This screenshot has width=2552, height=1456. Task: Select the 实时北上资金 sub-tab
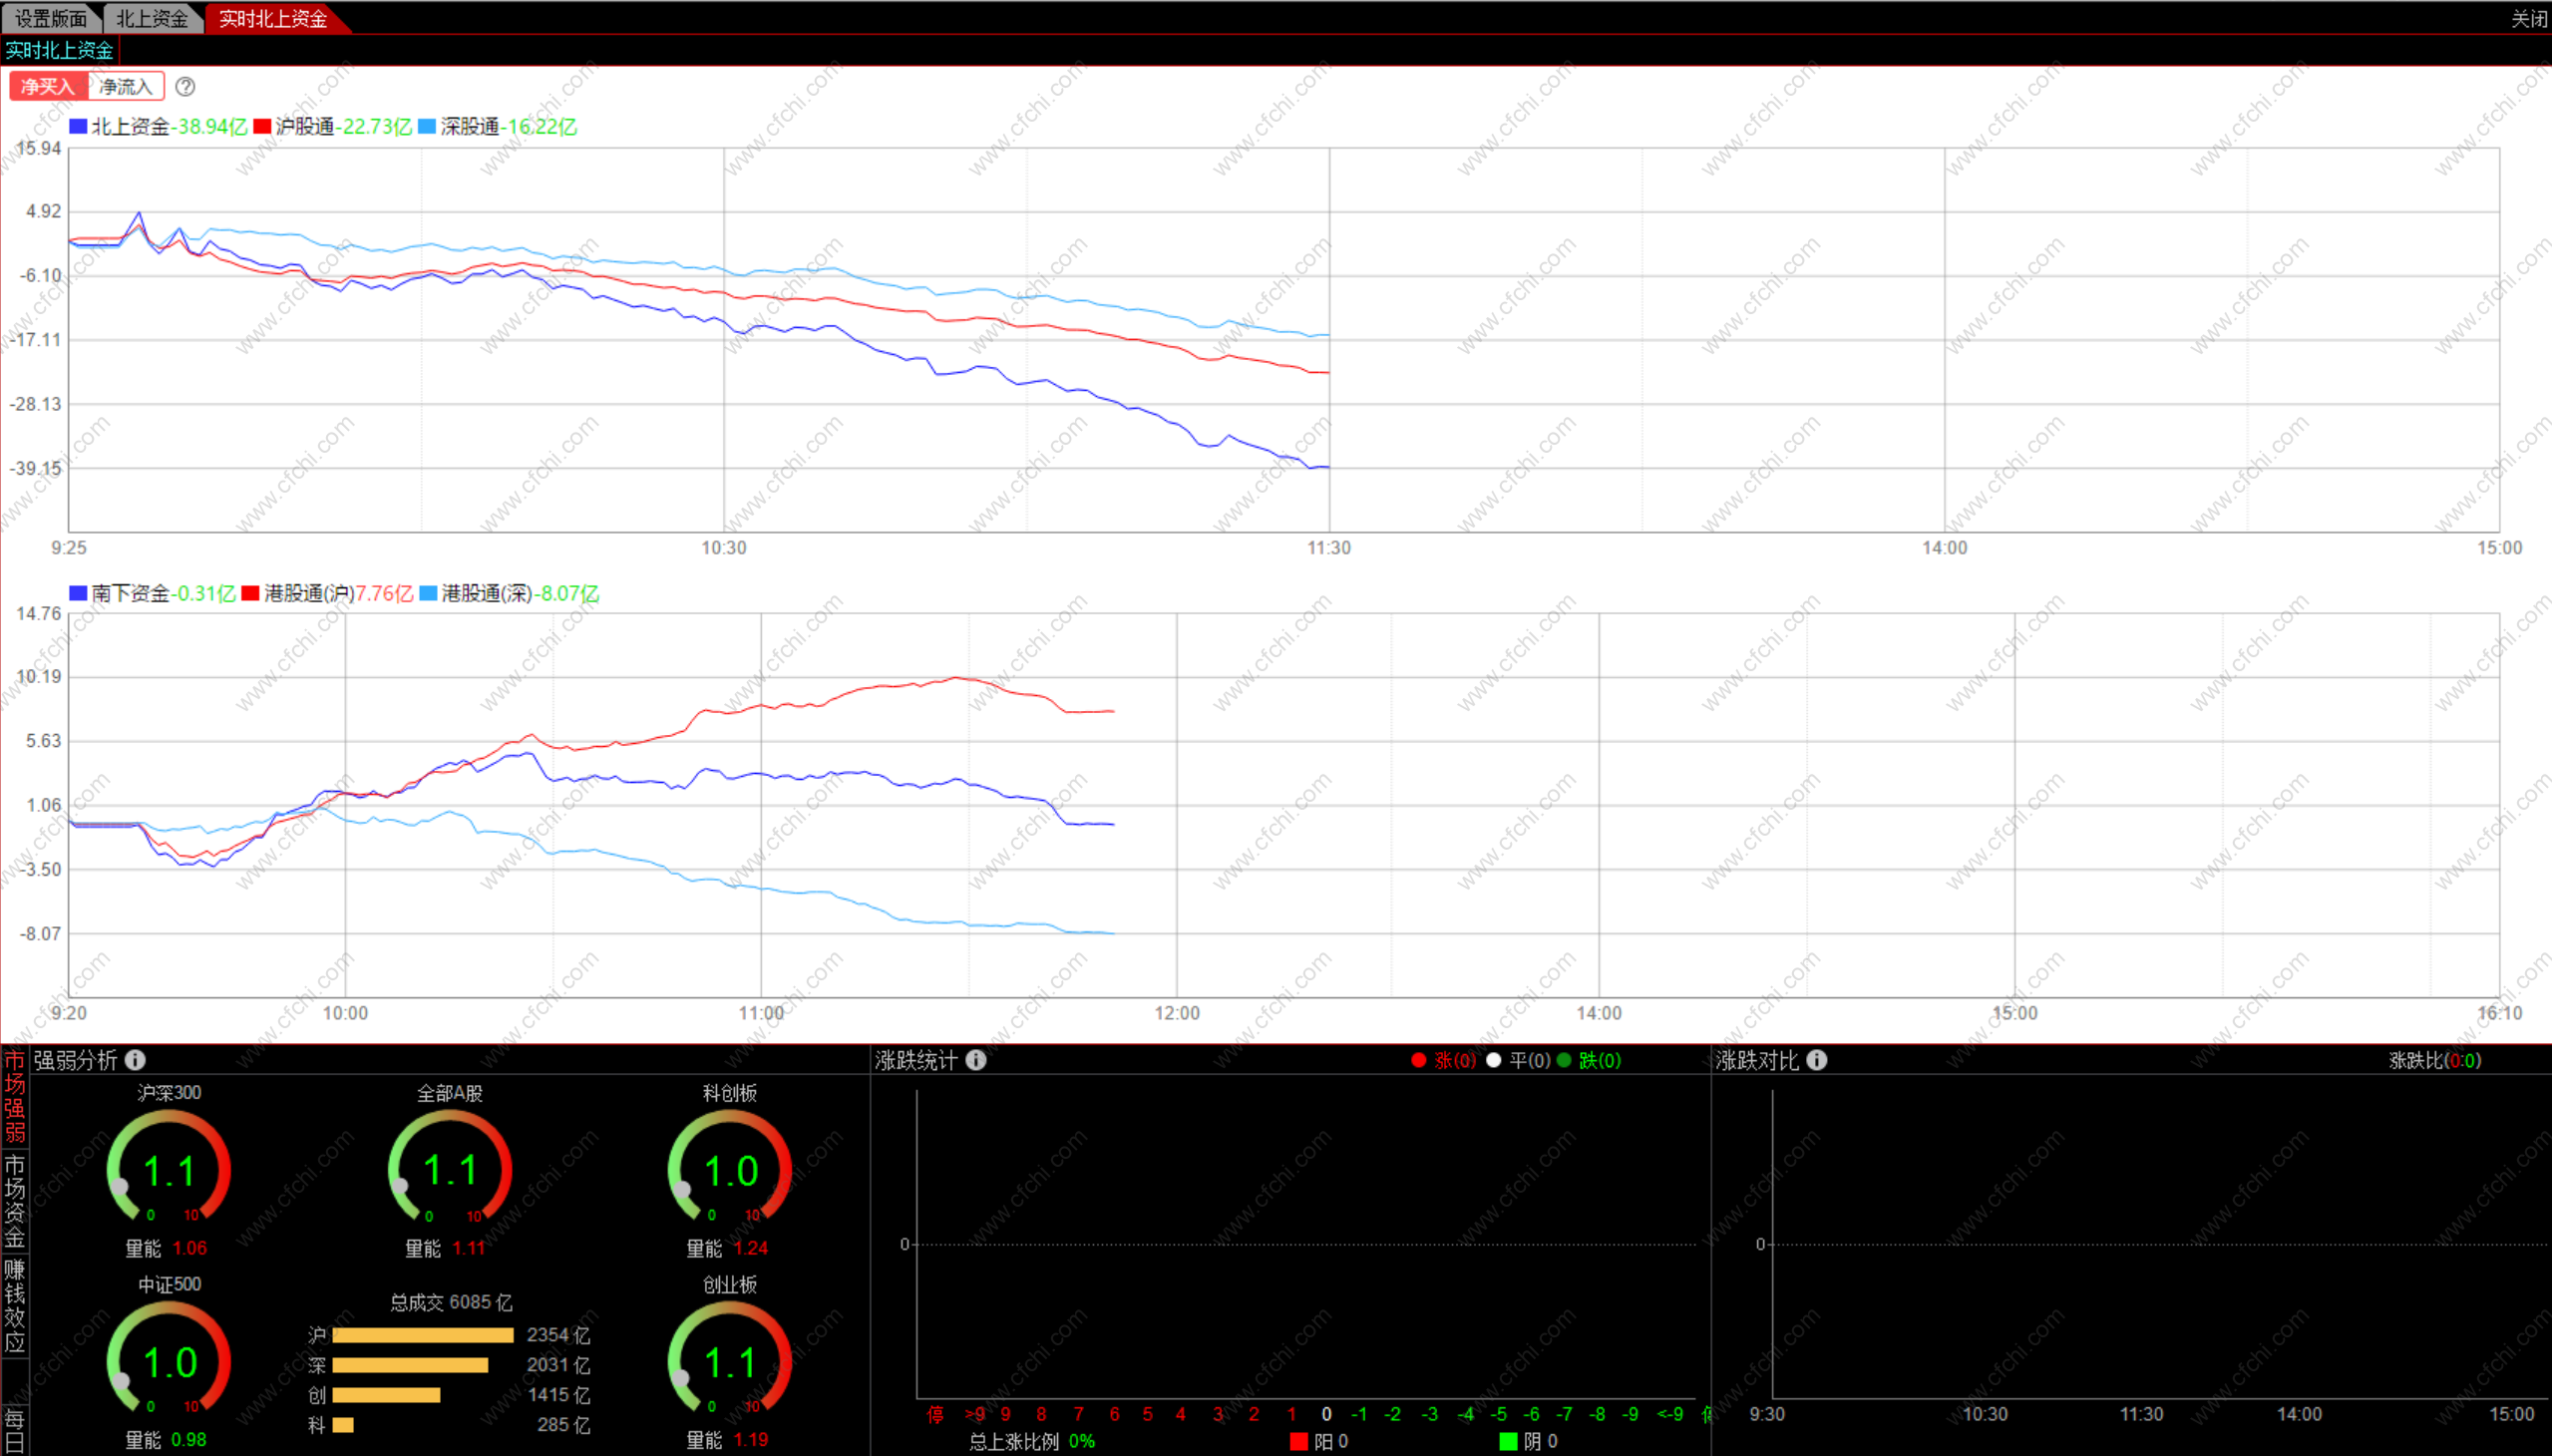click(59, 50)
